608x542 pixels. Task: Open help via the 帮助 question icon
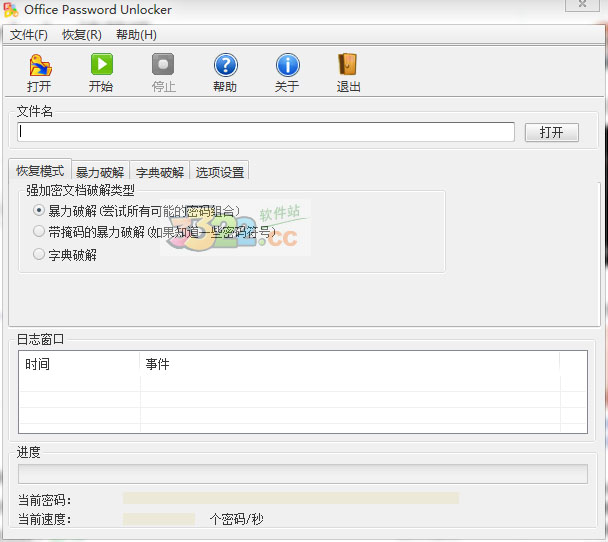[225, 65]
